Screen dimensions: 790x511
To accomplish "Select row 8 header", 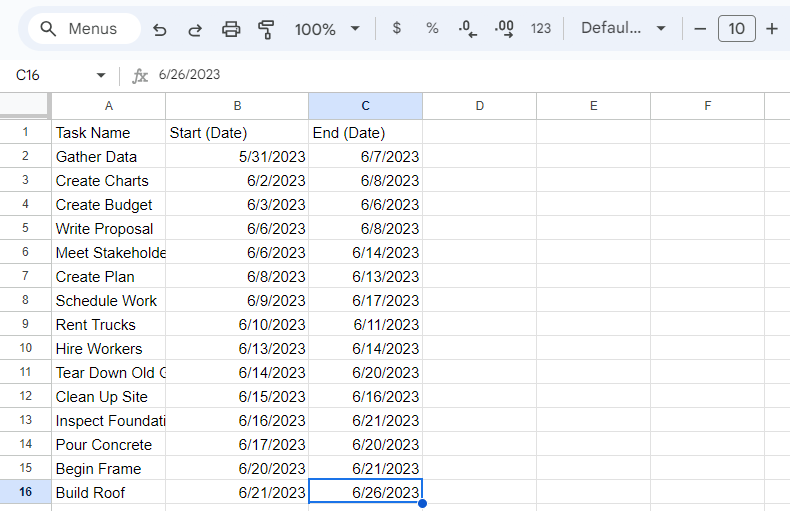I will pyautogui.click(x=25, y=300).
